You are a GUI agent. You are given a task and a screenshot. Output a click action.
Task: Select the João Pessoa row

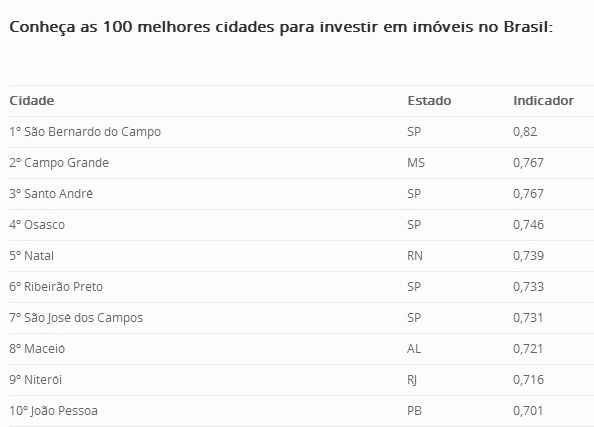302,411
